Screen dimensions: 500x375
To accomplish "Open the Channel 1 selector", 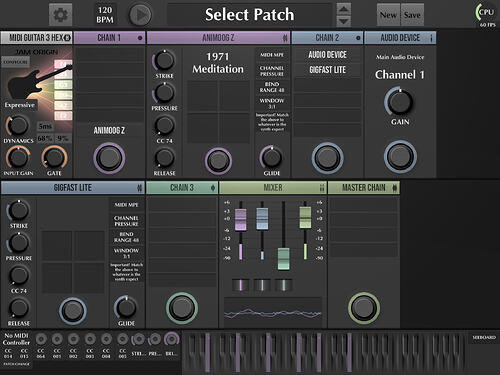I will tap(400, 75).
